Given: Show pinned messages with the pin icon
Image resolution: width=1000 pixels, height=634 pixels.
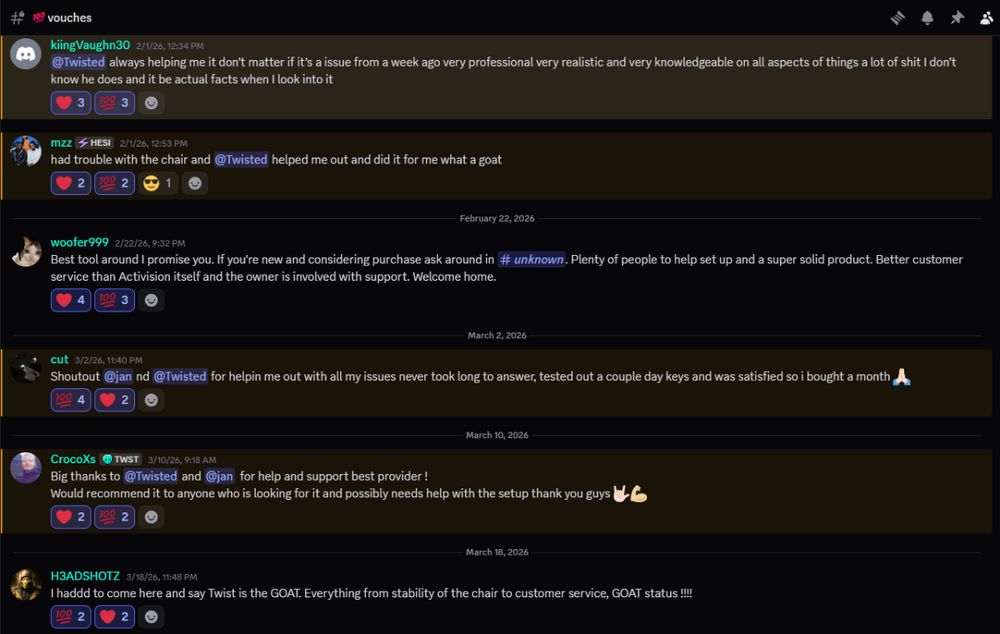Looking at the screenshot, I should [957, 18].
